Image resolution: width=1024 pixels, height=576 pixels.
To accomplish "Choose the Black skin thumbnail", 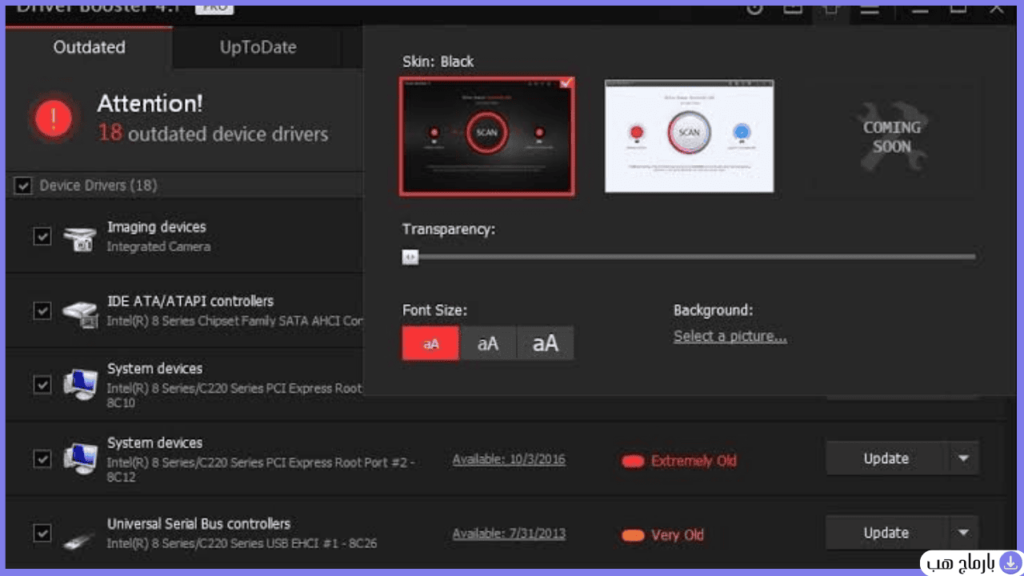I will 487,136.
